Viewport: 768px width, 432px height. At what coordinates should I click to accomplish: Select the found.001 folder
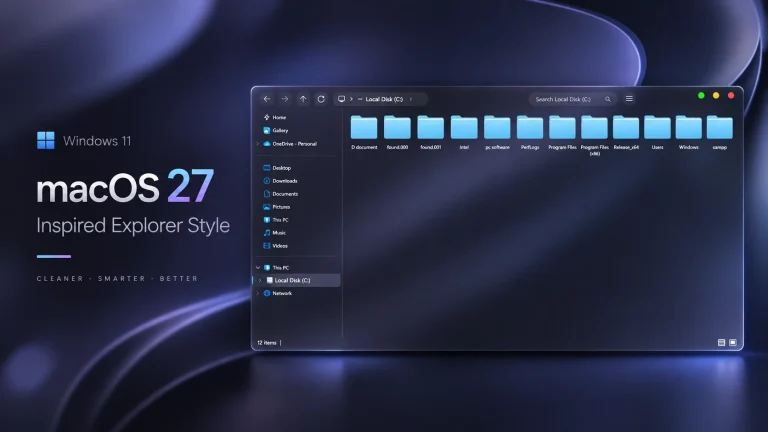[x=431, y=132]
